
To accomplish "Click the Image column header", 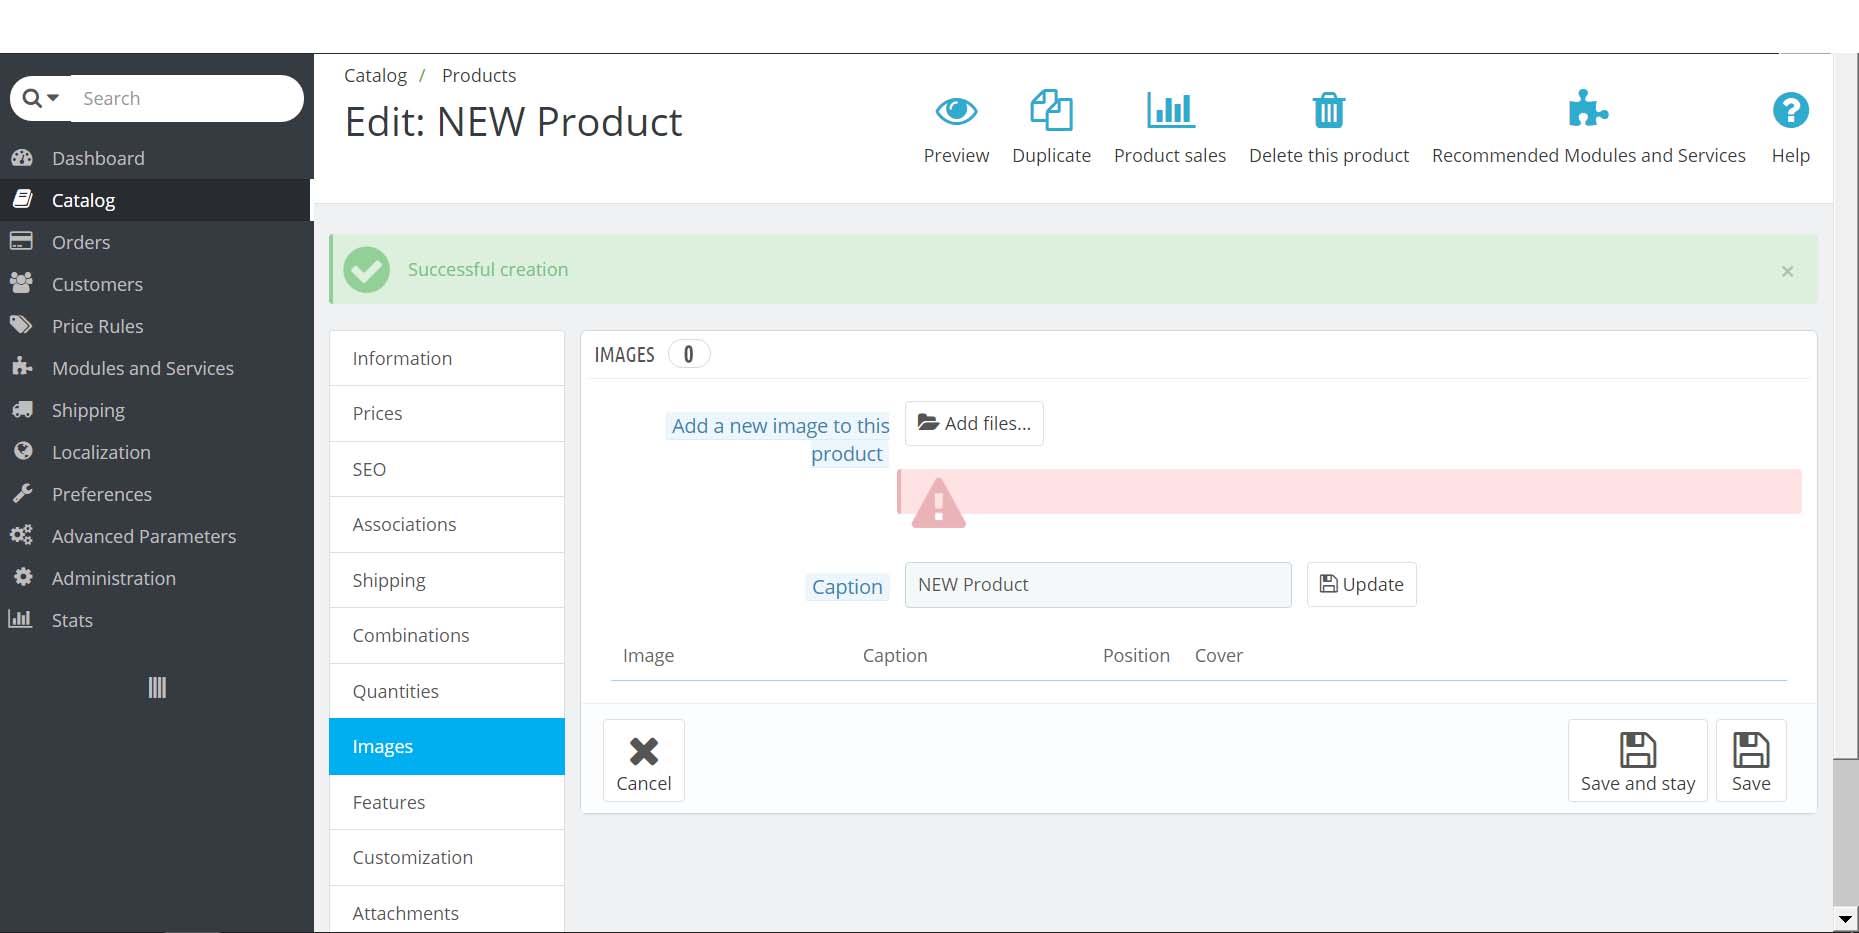I will [x=648, y=656].
